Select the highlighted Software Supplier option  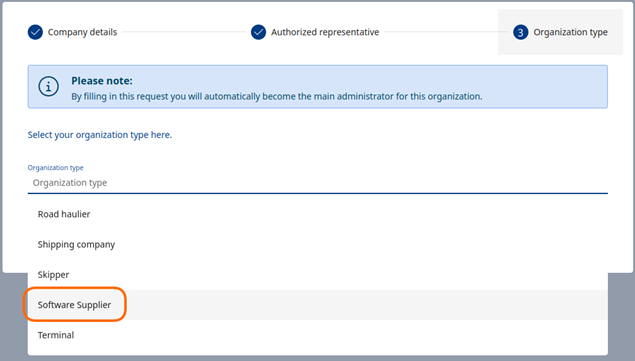[x=318, y=305]
